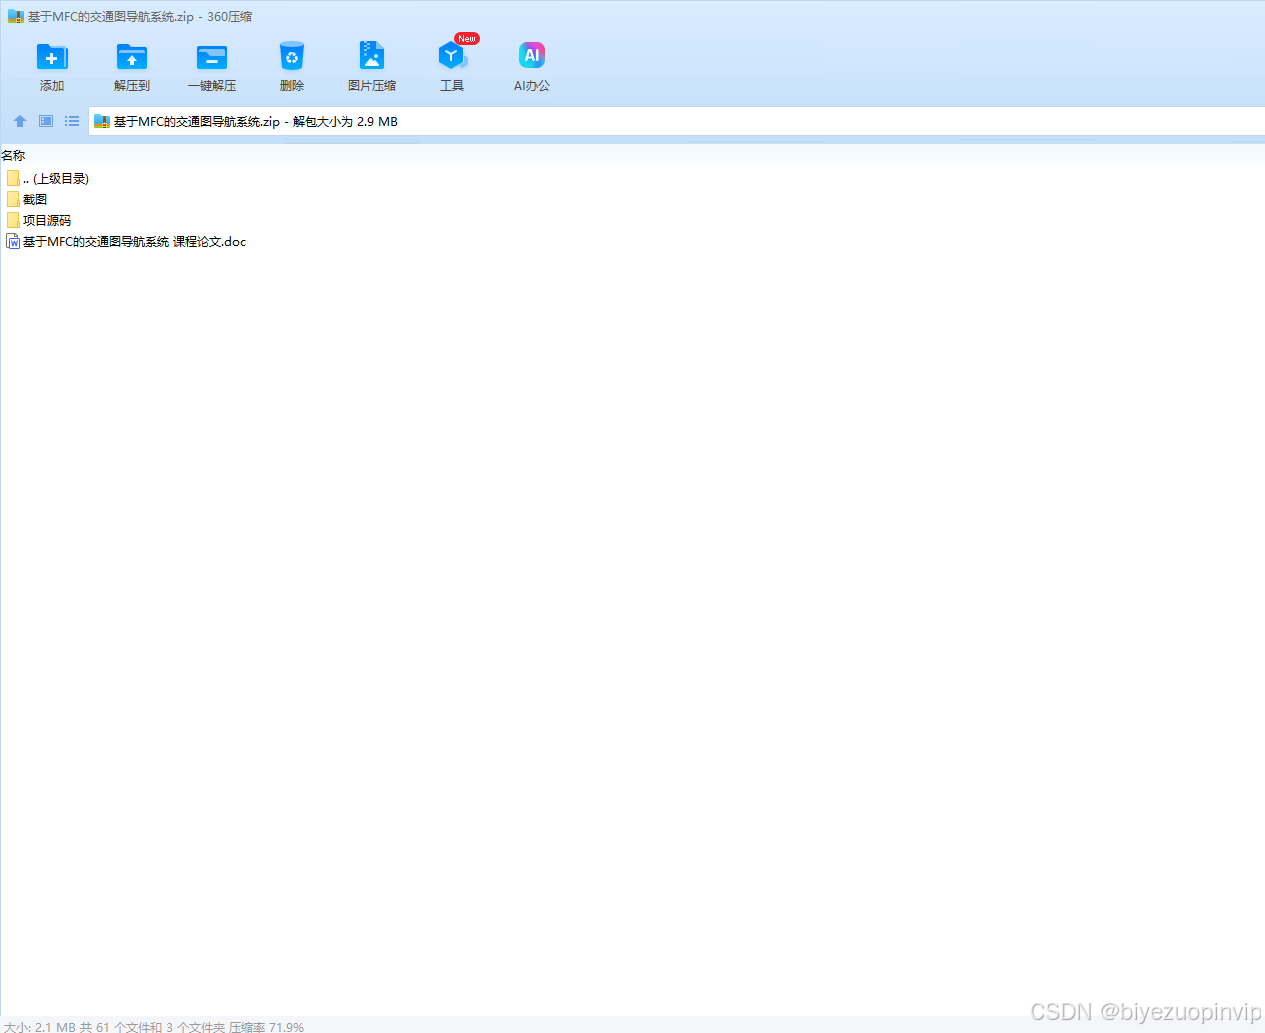This screenshot has width=1265, height=1033.
Task: Click the status bar size and compression info
Action: [x=154, y=1026]
